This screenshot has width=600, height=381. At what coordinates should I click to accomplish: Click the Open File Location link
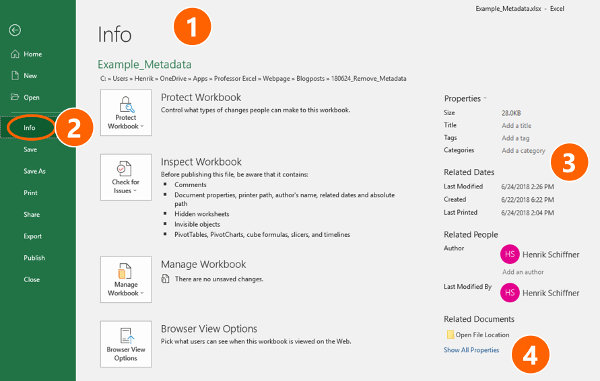coord(482,335)
